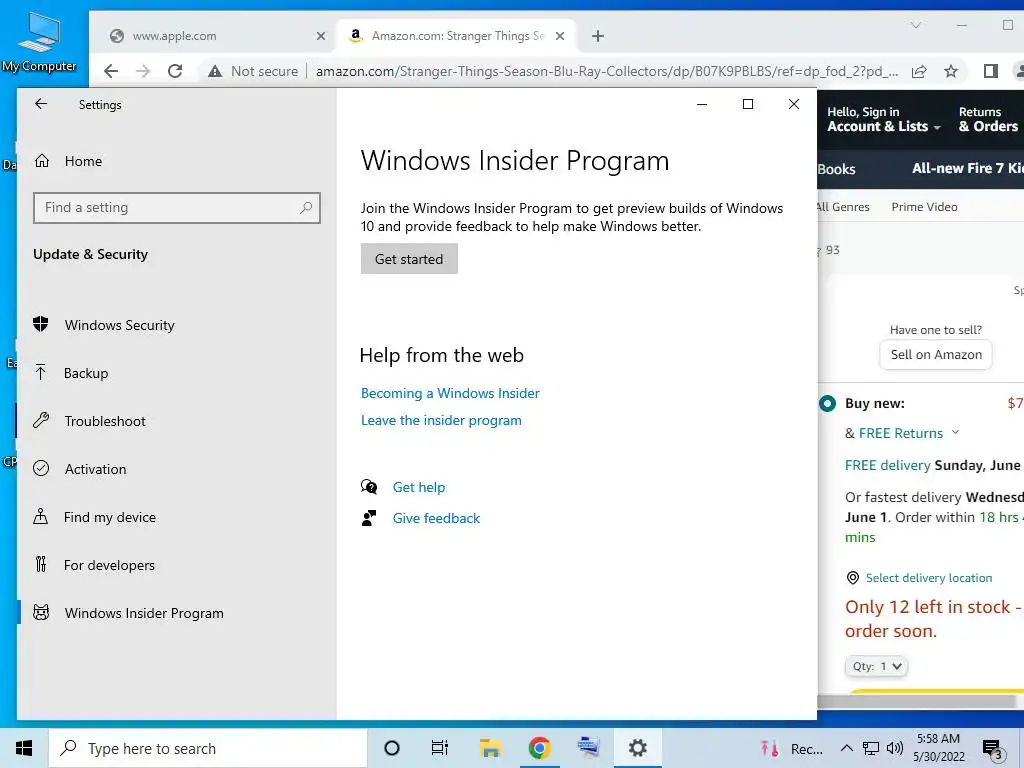Click the Get started button
This screenshot has width=1024, height=768.
(409, 259)
